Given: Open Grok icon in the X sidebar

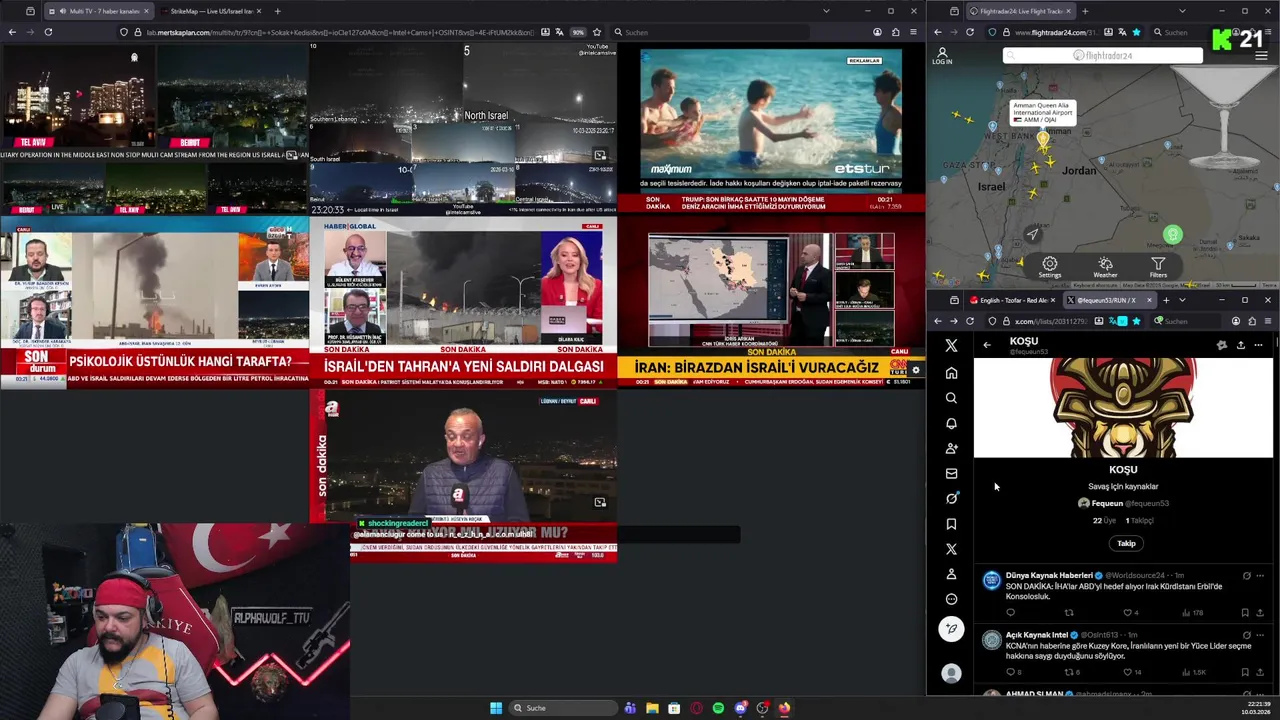Looking at the screenshot, I should (x=951, y=498).
